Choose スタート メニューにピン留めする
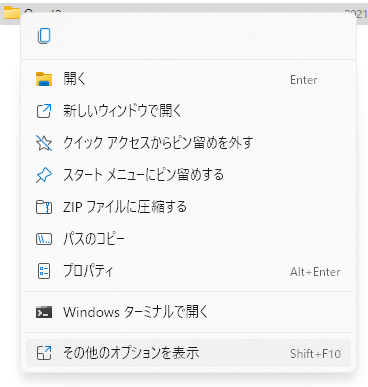 (x=188, y=175)
